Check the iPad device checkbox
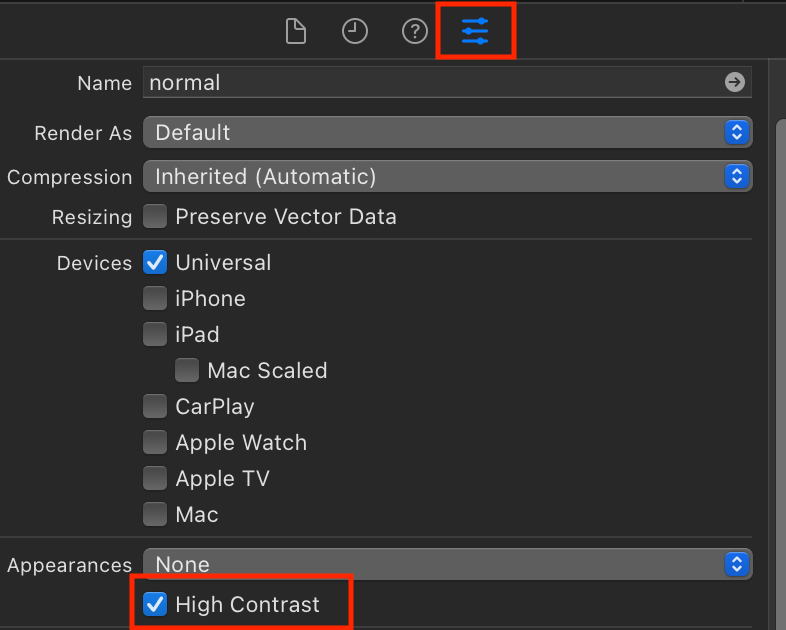This screenshot has height=630, width=786. point(155,334)
